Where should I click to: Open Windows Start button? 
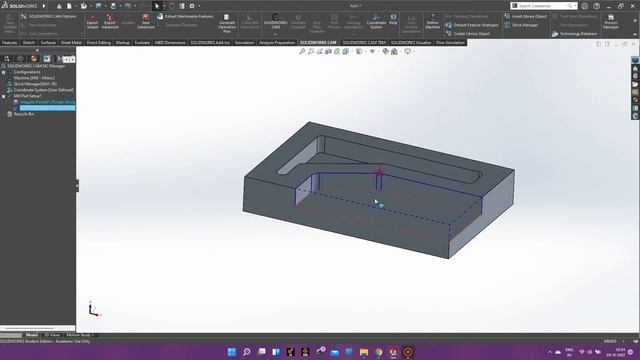232,352
